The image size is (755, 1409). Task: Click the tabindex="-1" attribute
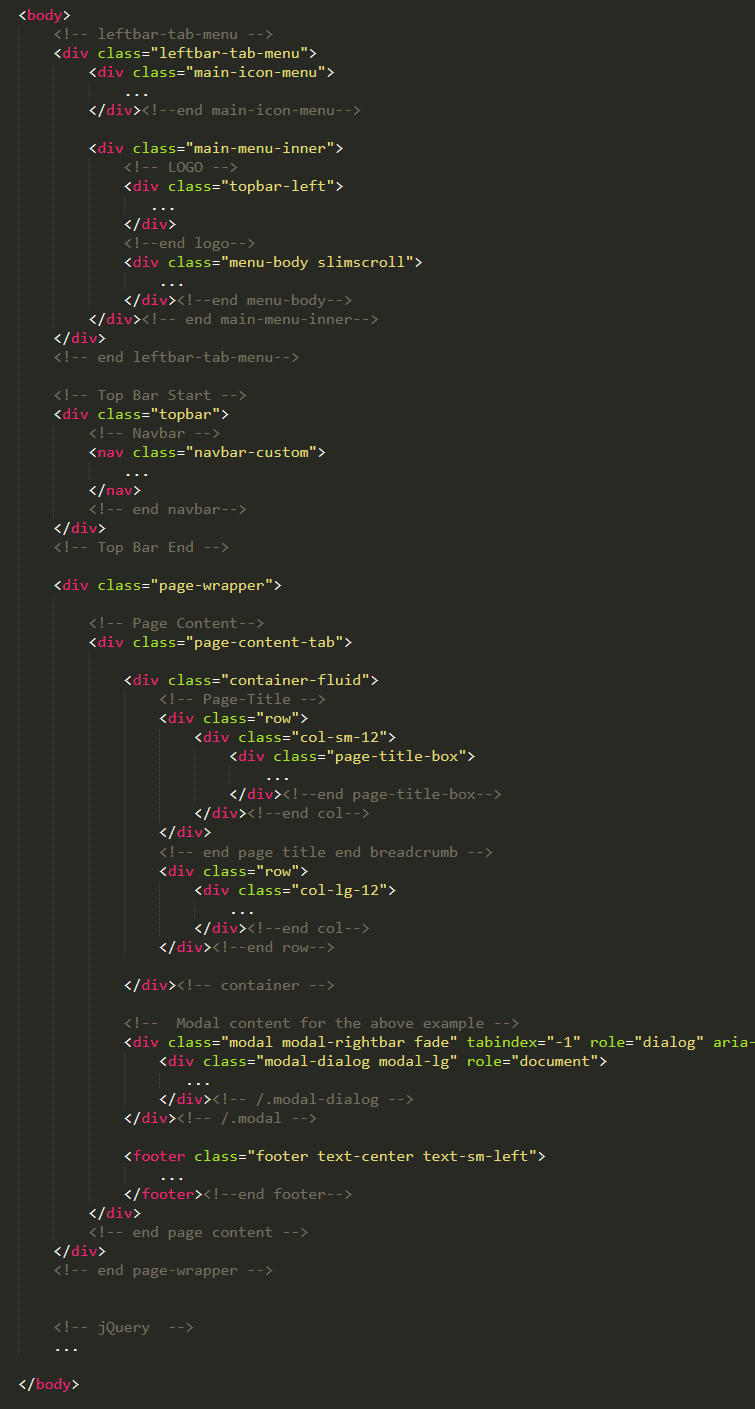(523, 1042)
